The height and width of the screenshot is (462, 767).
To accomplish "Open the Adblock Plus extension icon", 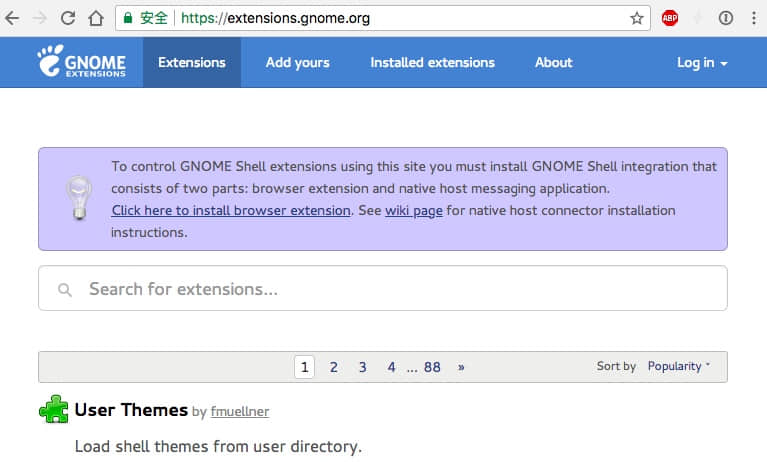I will point(669,18).
